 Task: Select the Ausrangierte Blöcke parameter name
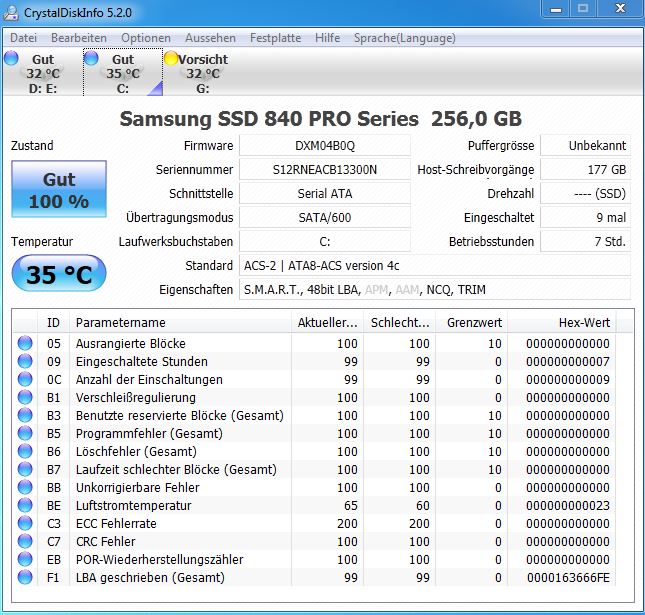click(131, 343)
